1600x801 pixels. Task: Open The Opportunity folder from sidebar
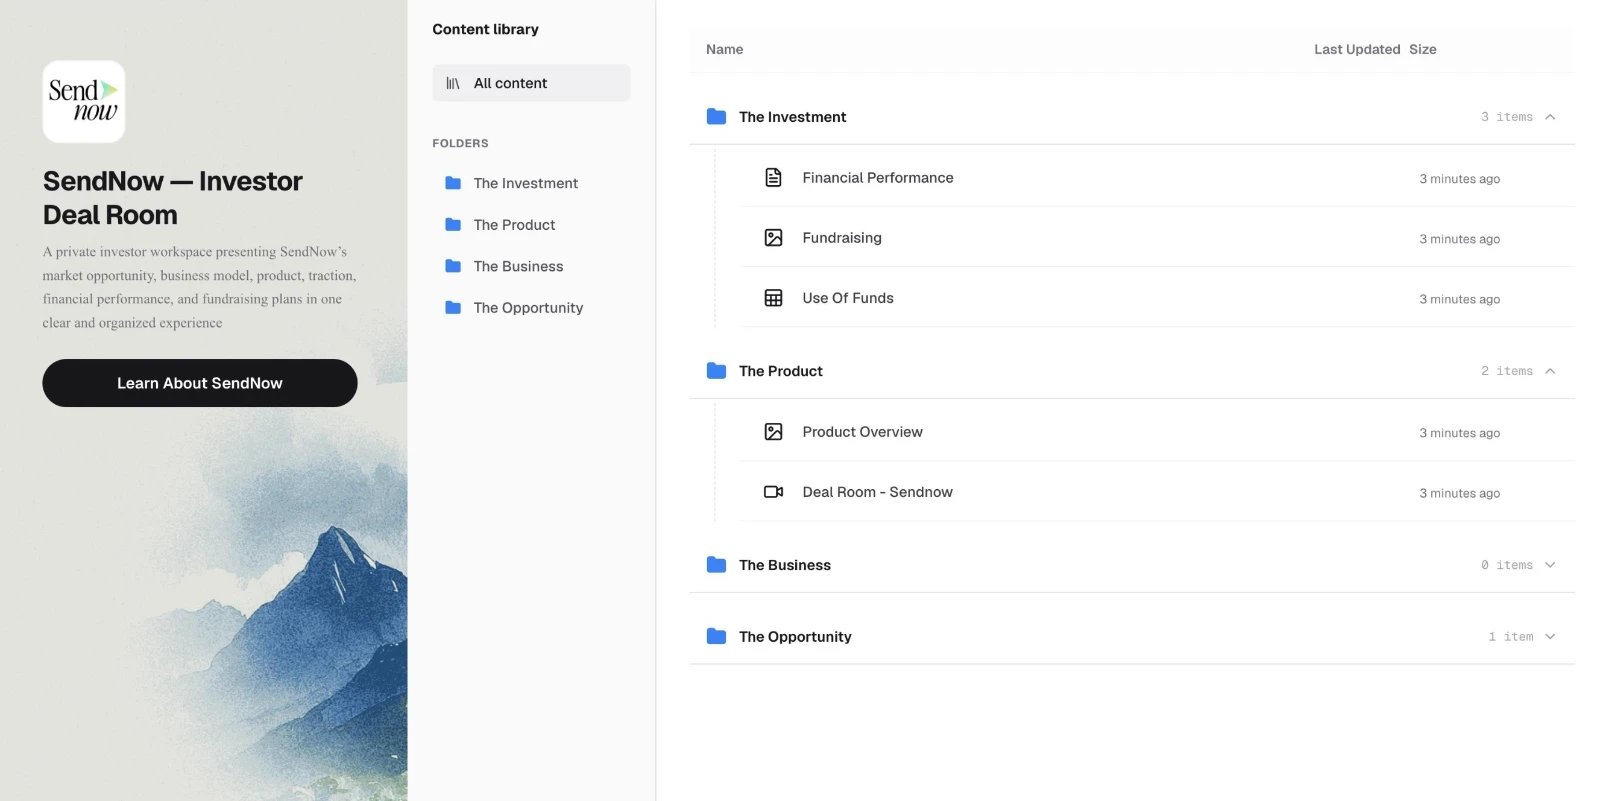[531, 308]
